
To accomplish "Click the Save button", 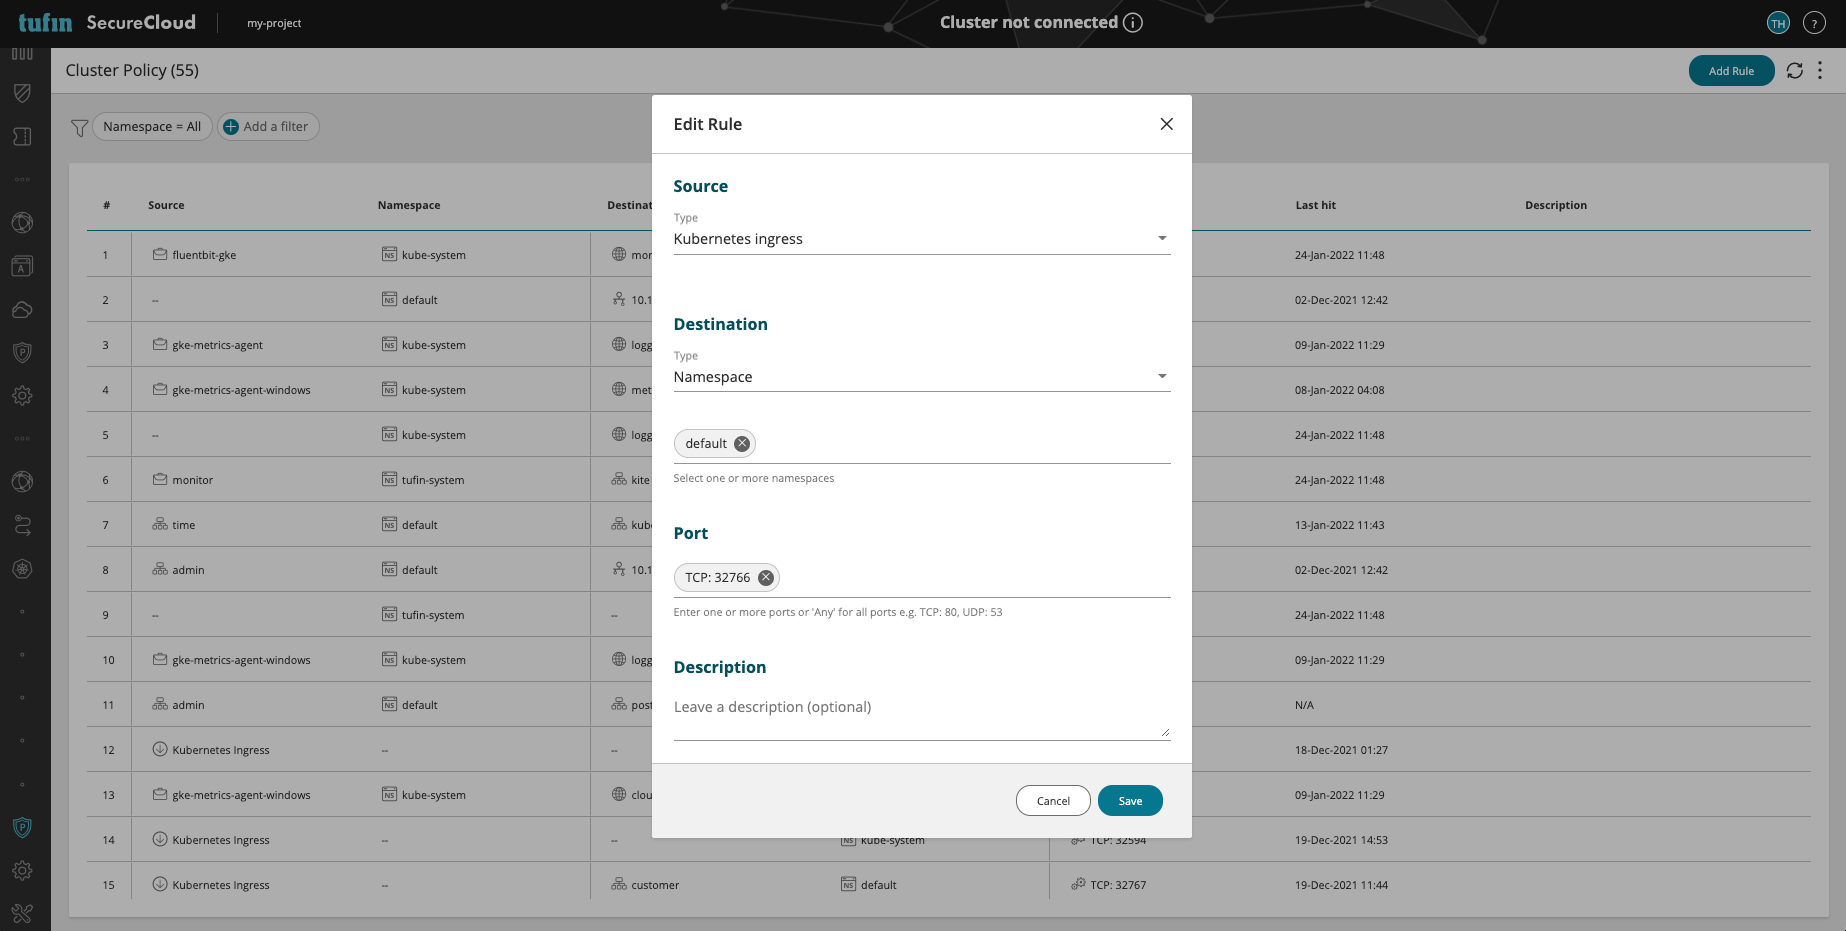I will [1130, 801].
